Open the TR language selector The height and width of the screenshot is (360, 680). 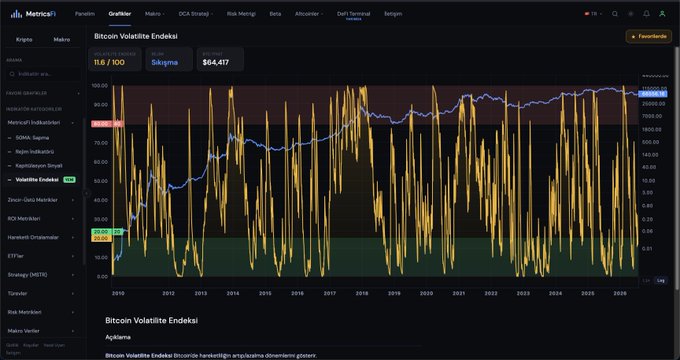tap(593, 14)
